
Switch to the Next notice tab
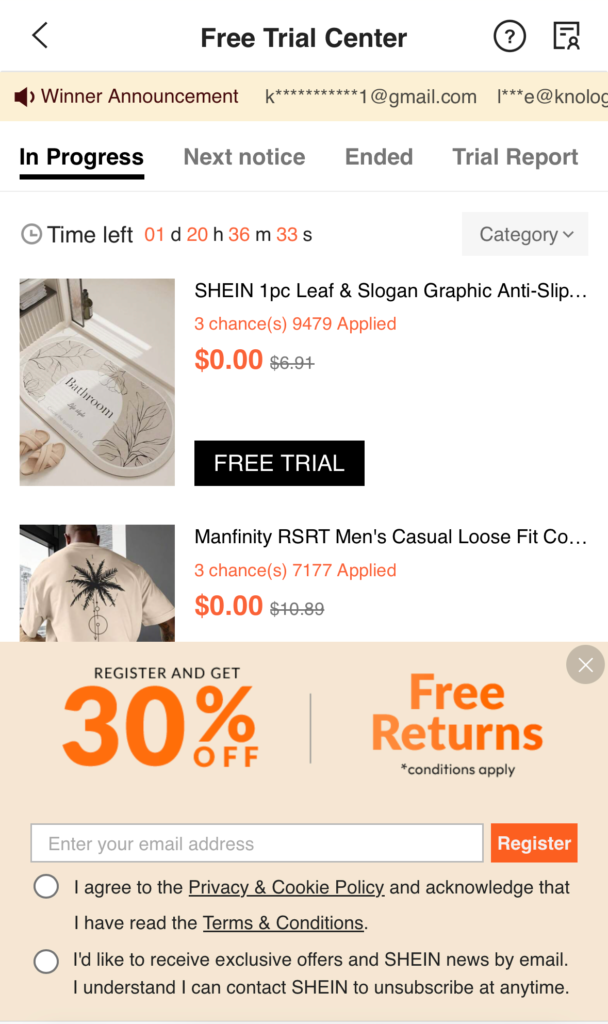pyautogui.click(x=244, y=157)
